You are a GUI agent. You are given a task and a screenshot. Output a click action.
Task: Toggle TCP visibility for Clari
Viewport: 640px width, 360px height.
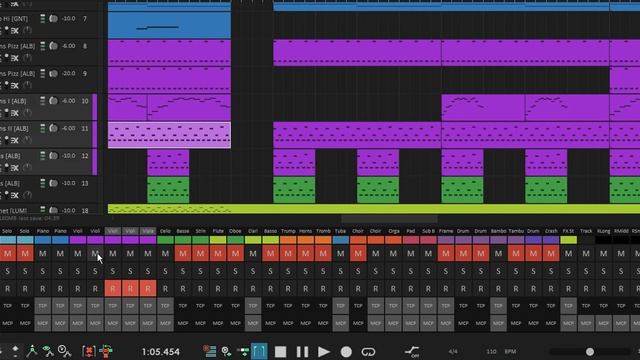pos(253,306)
